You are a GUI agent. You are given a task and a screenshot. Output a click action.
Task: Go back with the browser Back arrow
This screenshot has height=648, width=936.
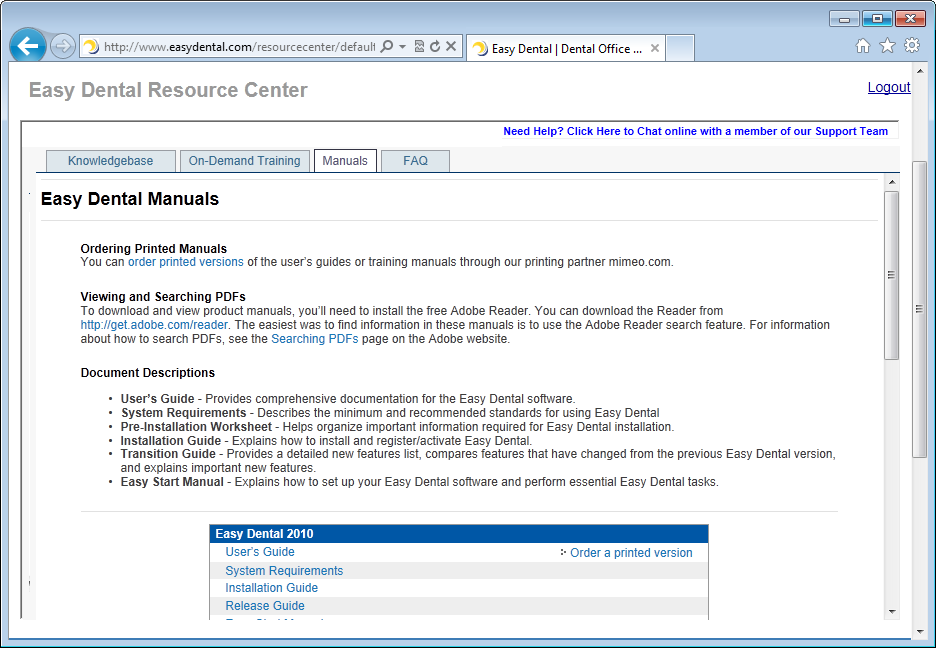[28, 46]
